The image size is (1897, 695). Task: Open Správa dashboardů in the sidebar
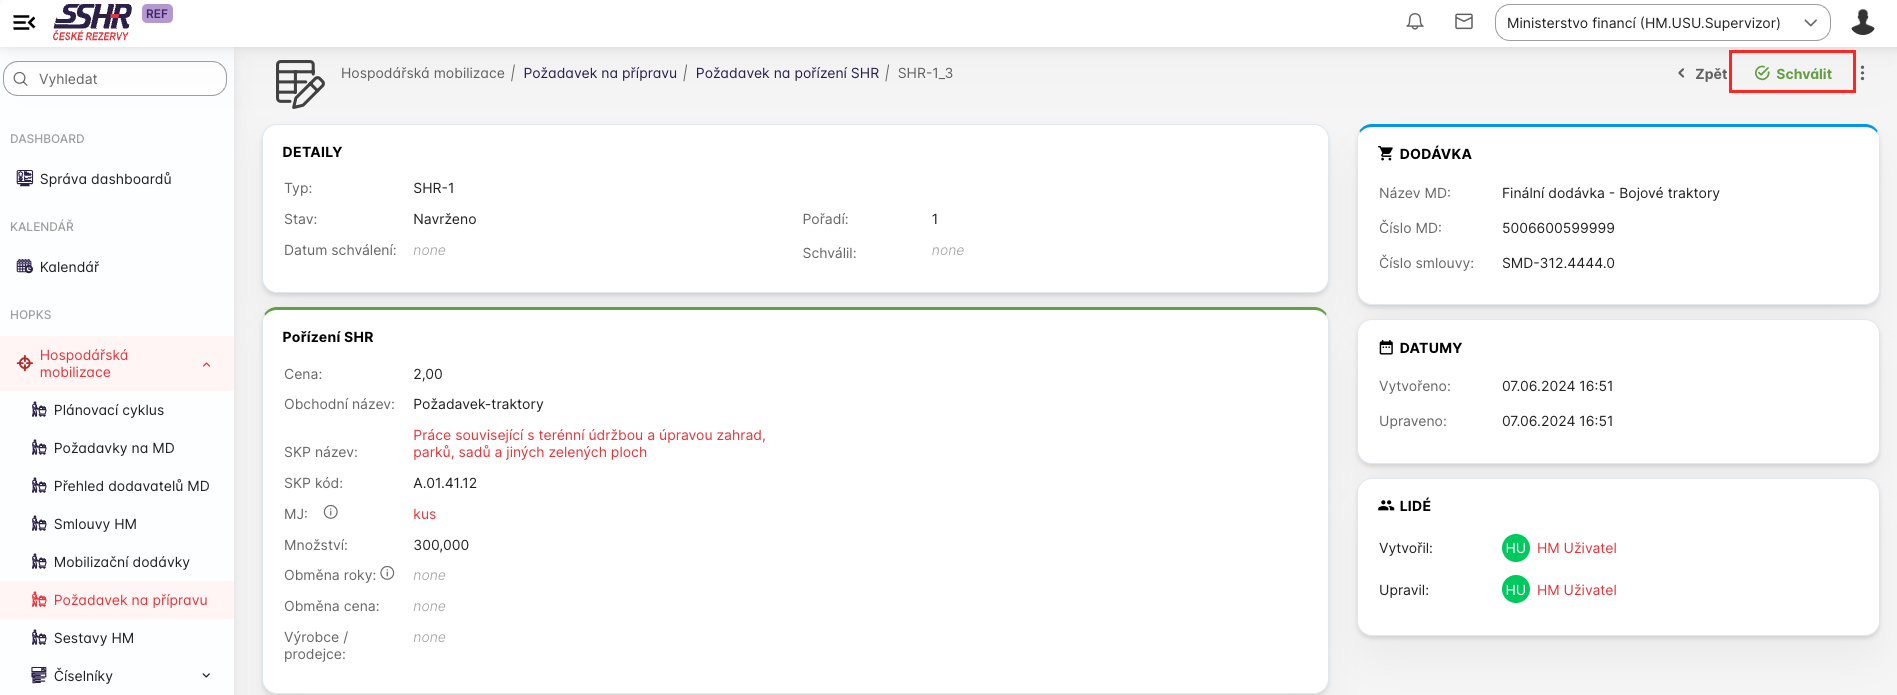(x=105, y=179)
